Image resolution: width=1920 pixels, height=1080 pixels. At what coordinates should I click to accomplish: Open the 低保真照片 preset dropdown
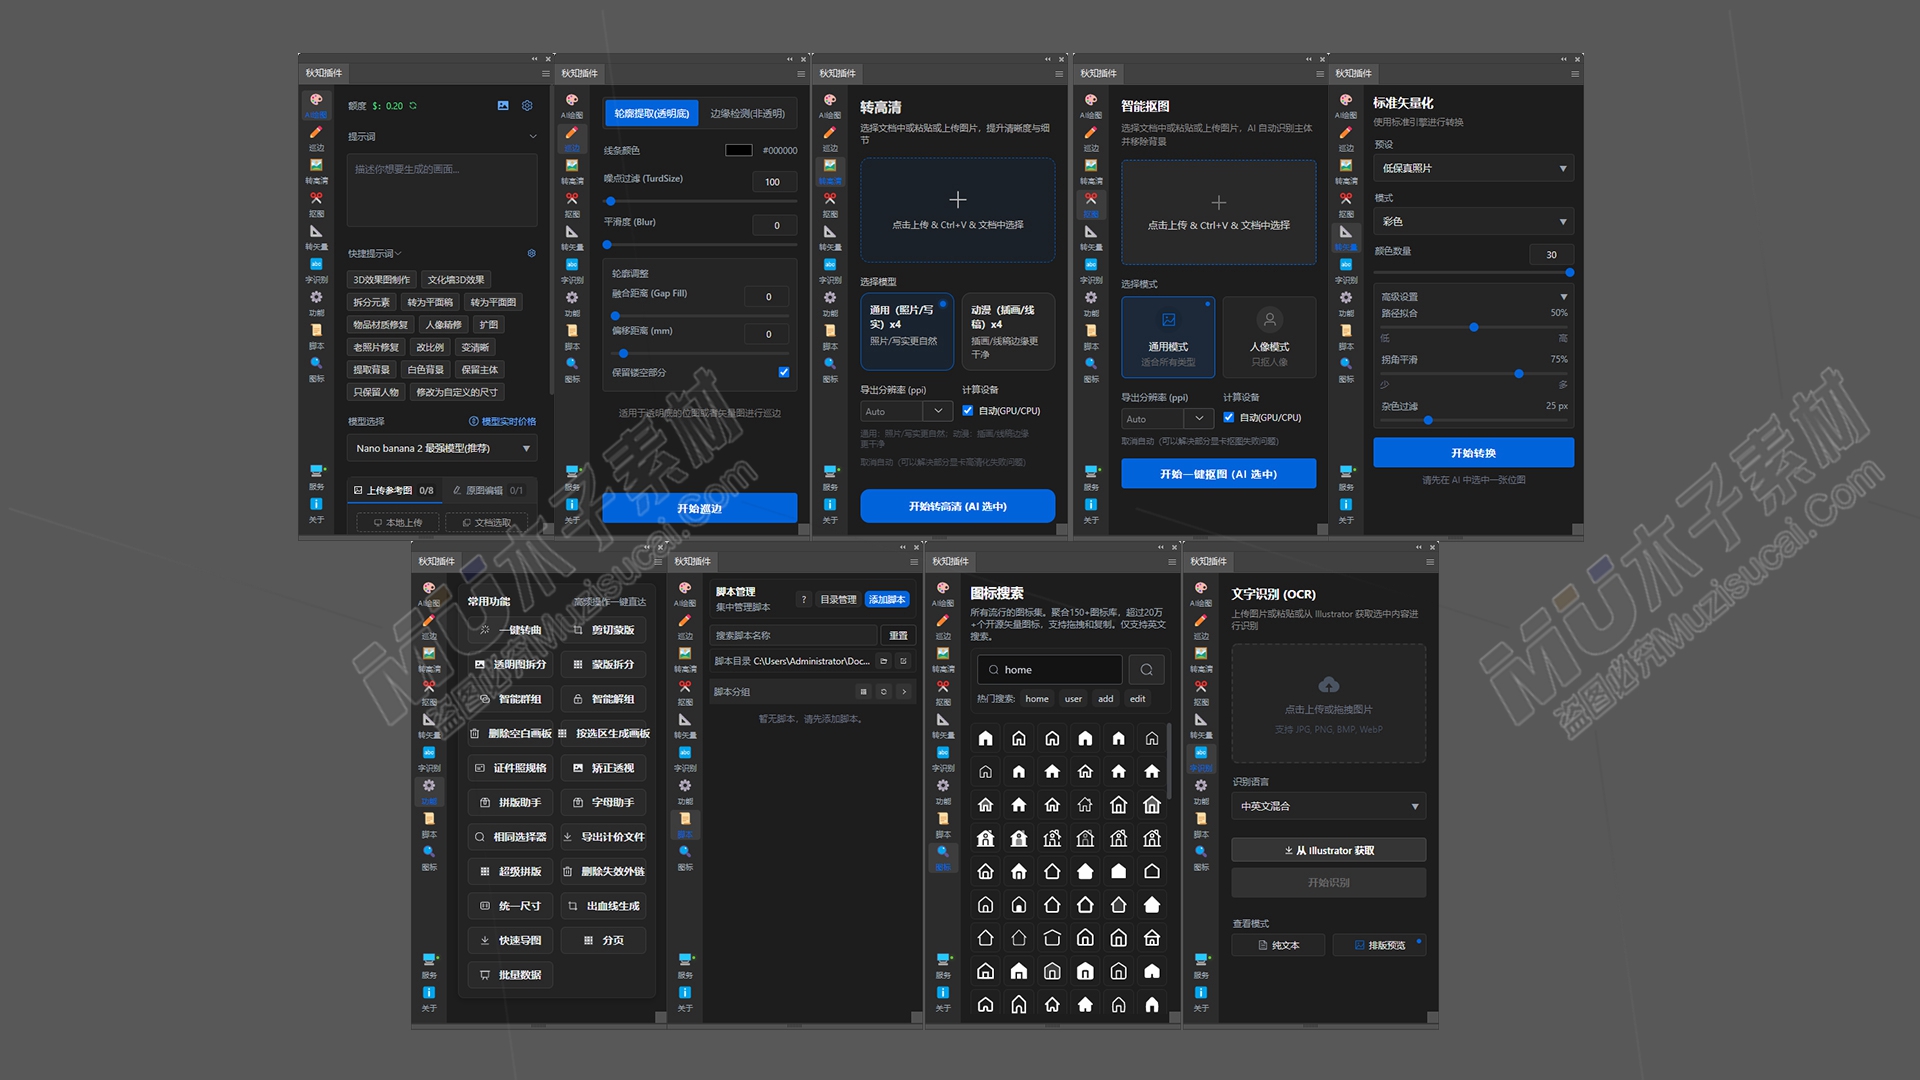point(1473,168)
